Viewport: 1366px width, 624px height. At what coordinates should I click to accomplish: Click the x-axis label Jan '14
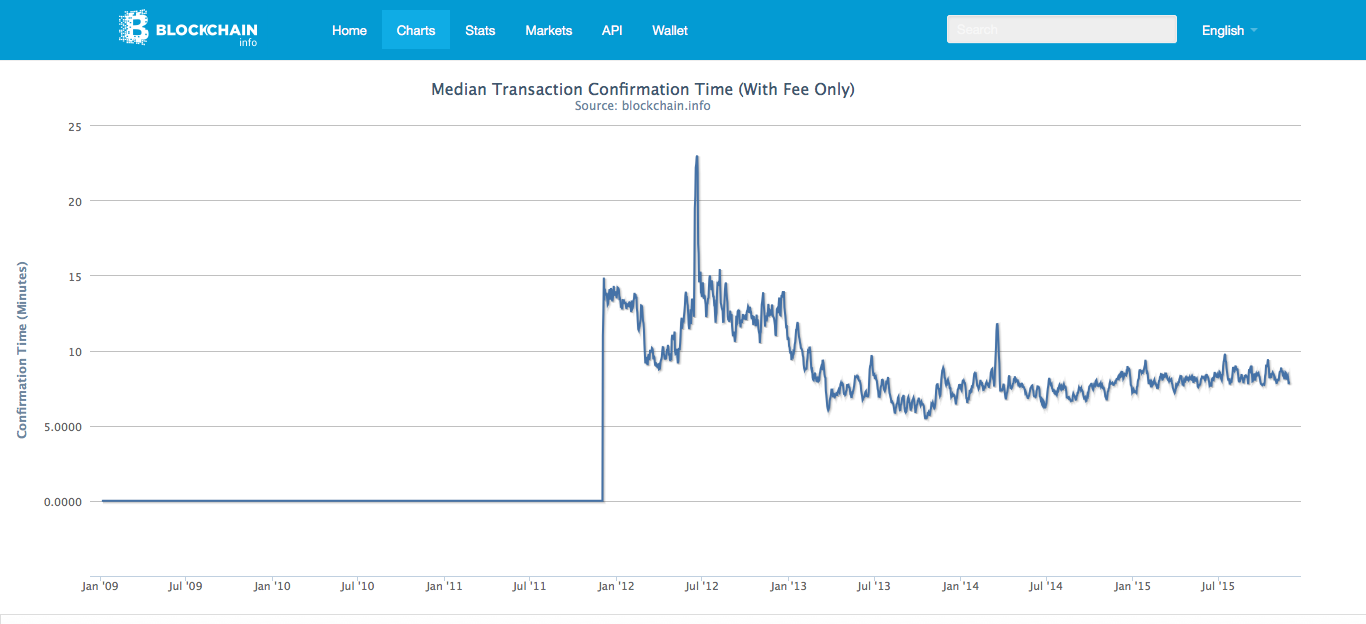(961, 586)
